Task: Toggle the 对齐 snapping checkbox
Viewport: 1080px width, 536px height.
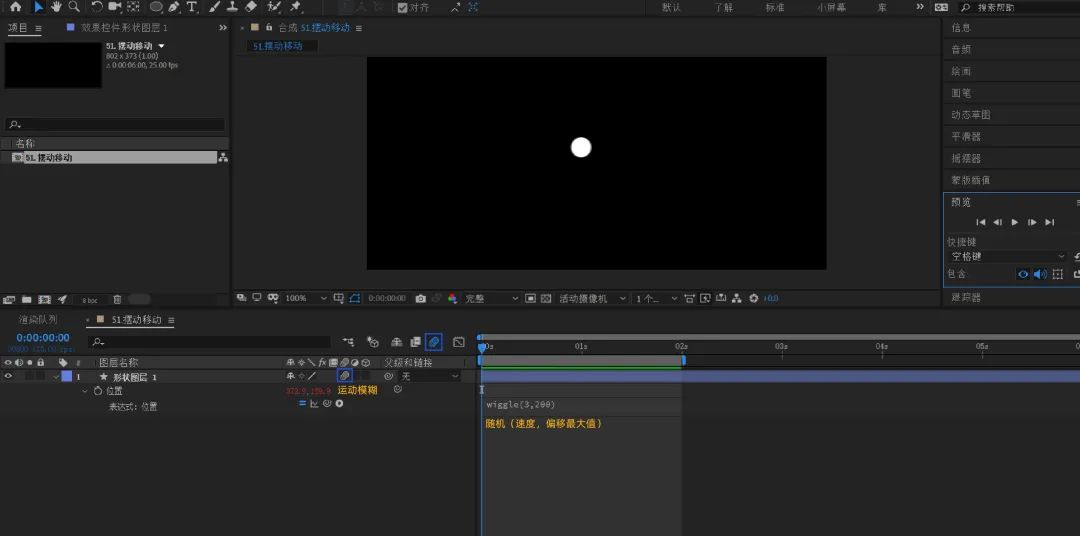Action: click(x=402, y=8)
